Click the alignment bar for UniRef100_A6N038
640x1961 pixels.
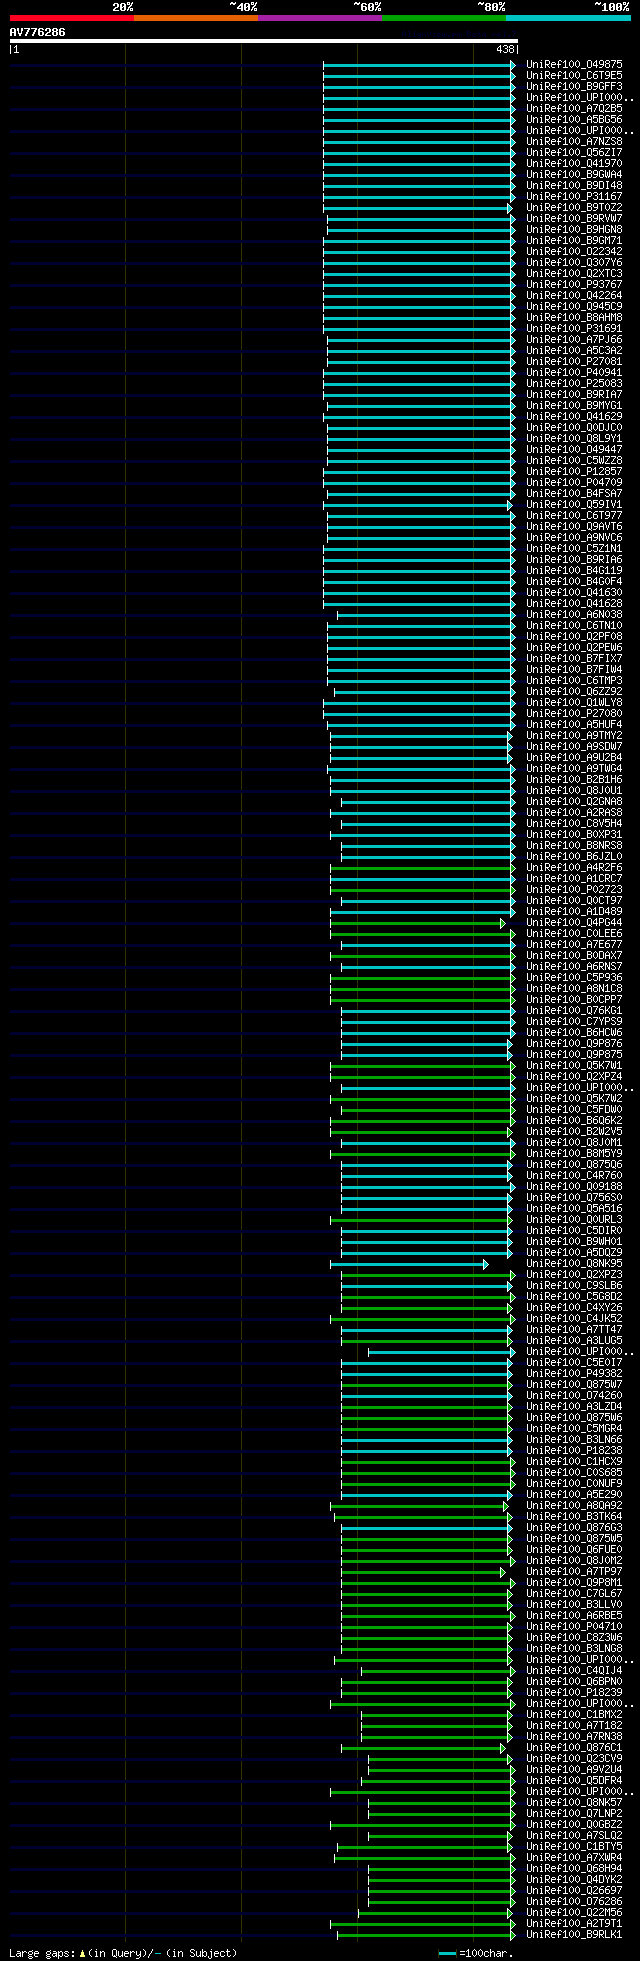[424, 615]
